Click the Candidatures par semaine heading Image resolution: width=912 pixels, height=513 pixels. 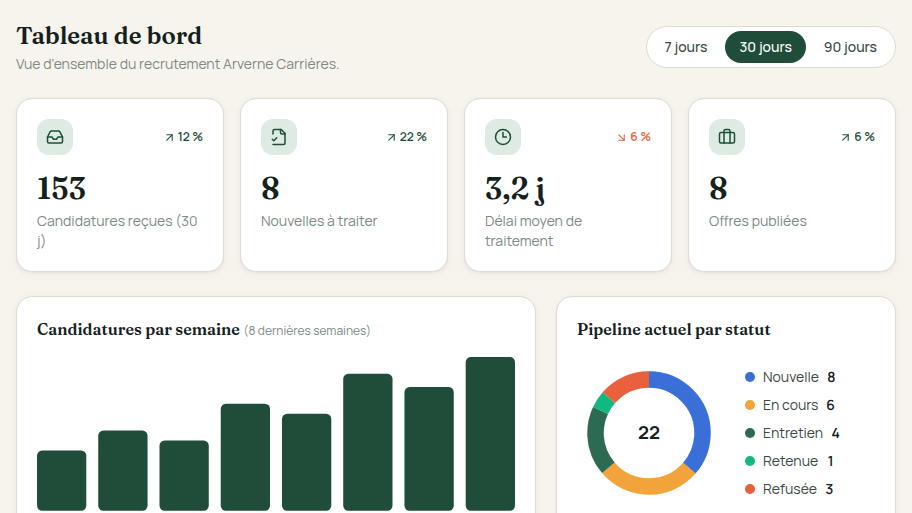[138, 330]
